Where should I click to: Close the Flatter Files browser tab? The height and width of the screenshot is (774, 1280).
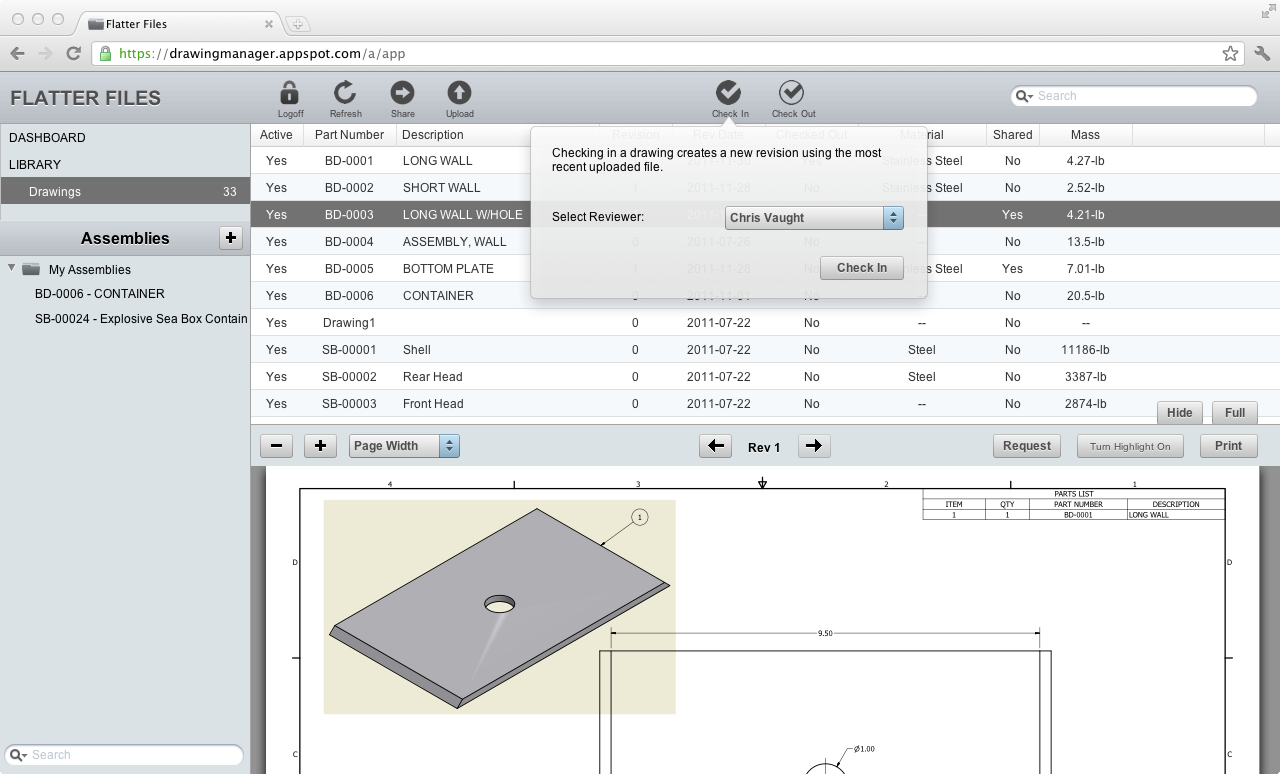pyautogui.click(x=269, y=24)
